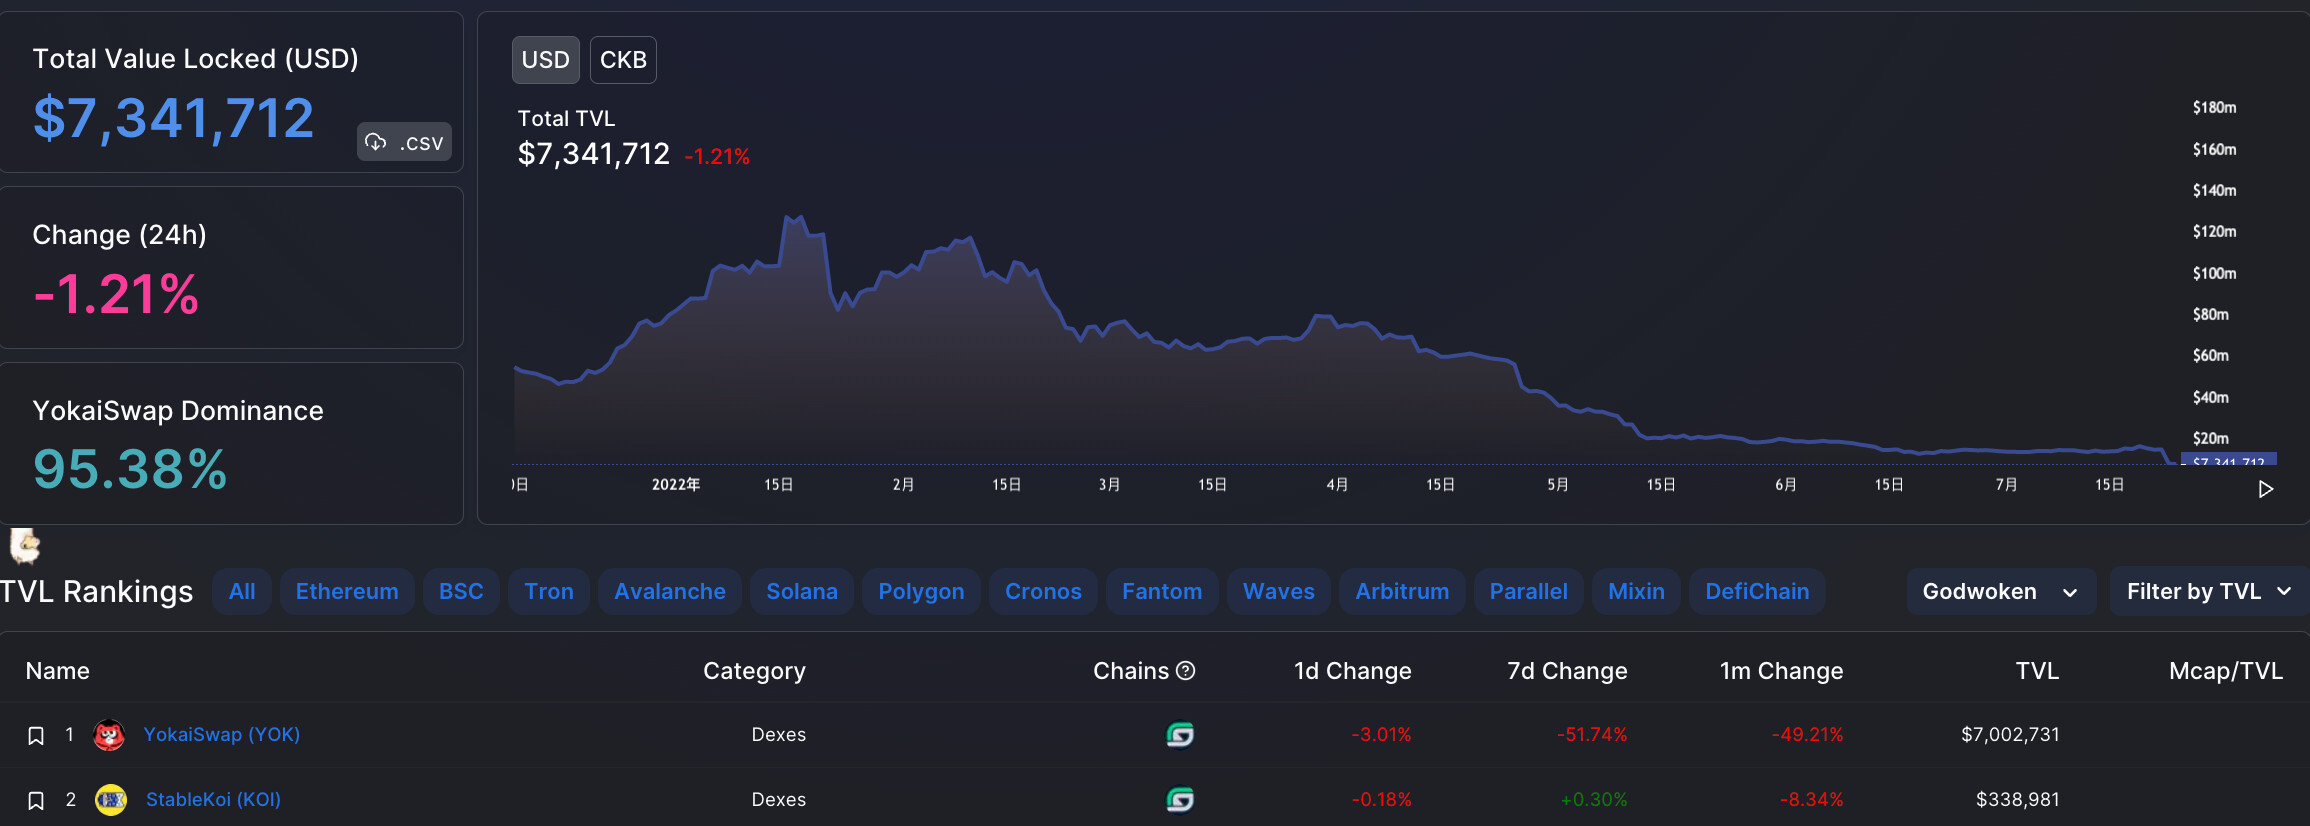2310x826 pixels.
Task: Download TVL data as .csv
Action: tap(404, 142)
